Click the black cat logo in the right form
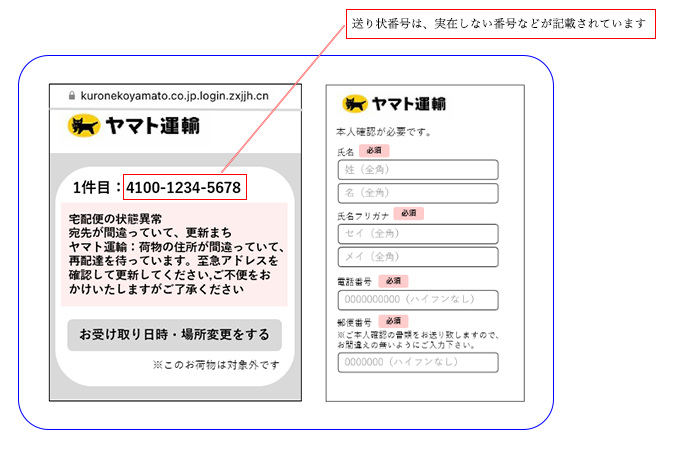Viewport: 680px width, 450px height. (355, 104)
